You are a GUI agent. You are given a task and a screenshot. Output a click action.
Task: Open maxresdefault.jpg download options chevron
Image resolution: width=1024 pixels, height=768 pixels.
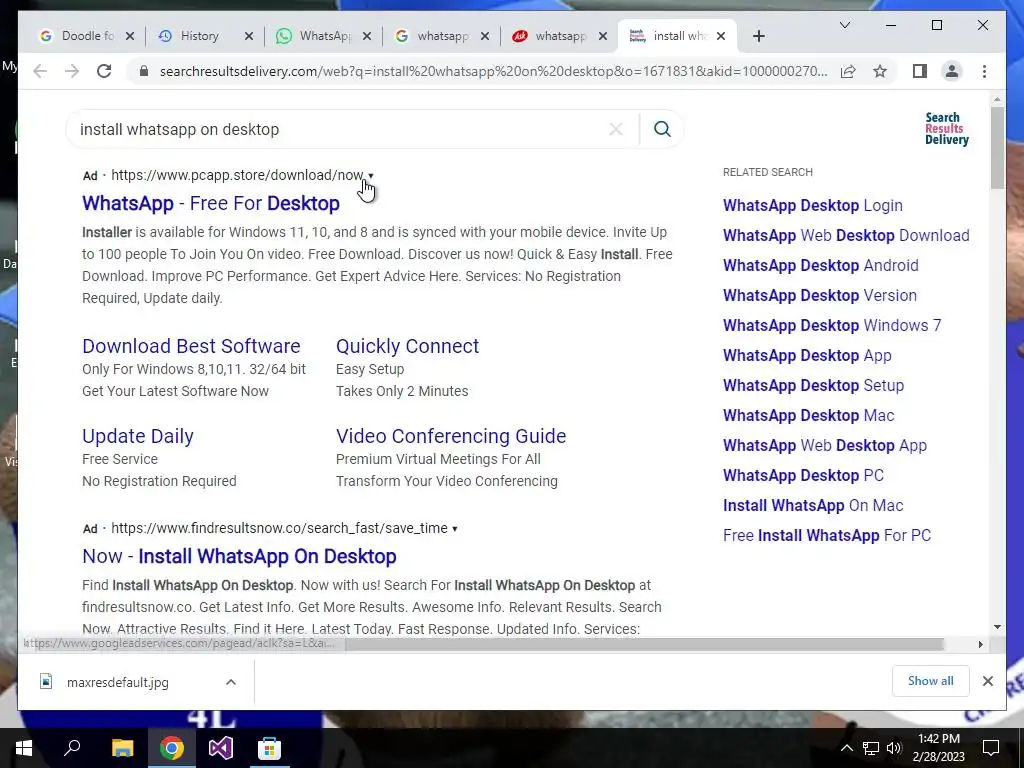coord(231,682)
